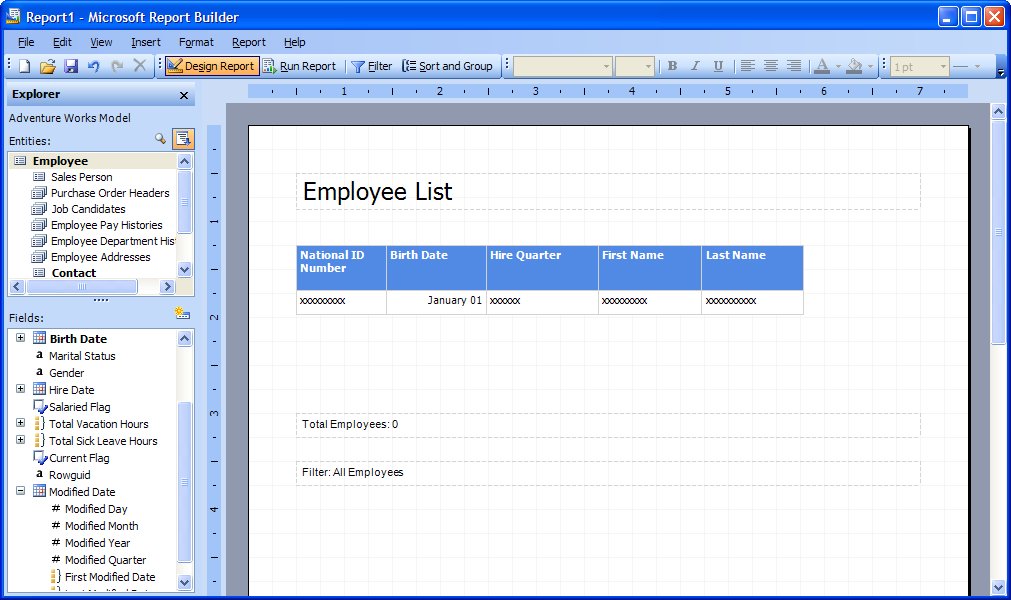Screen dimensions: 1011x600
Task: Toggle the advanced entities view button
Action: (183, 139)
